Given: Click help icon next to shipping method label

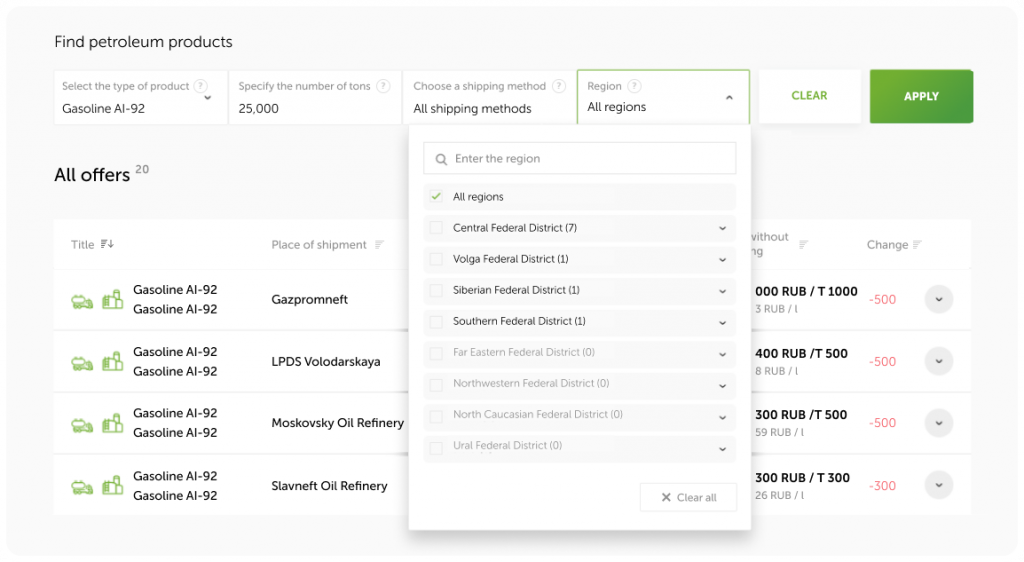Looking at the screenshot, I should [x=558, y=86].
